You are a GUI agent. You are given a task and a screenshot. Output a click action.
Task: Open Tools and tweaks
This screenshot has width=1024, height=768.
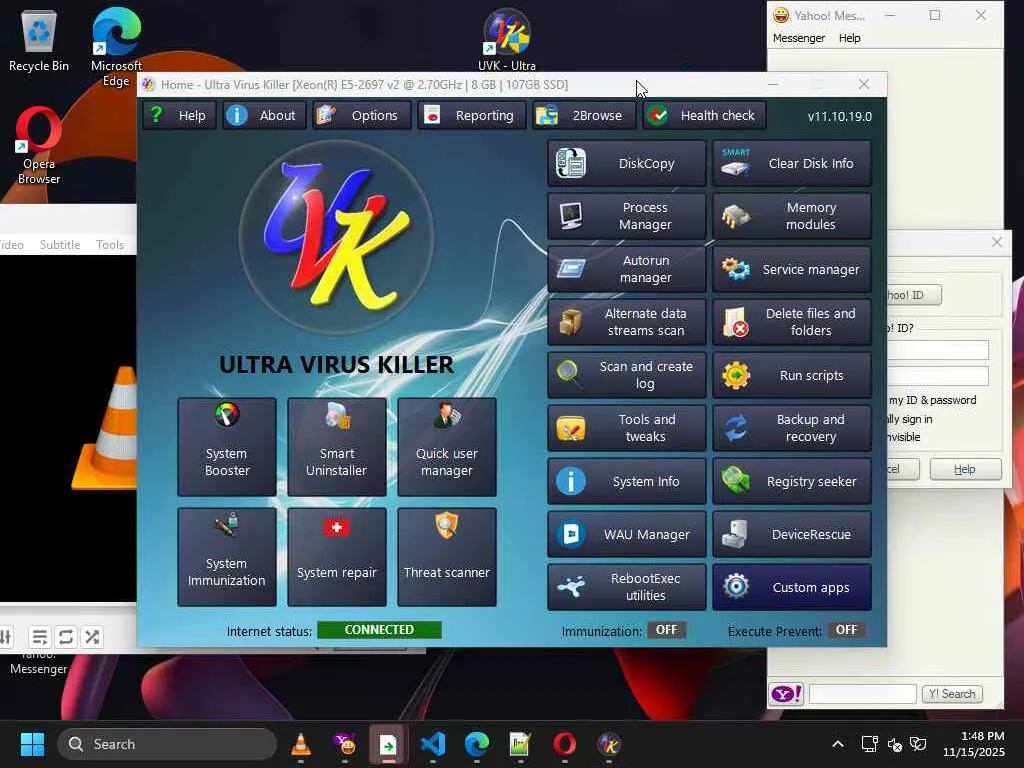(x=626, y=428)
